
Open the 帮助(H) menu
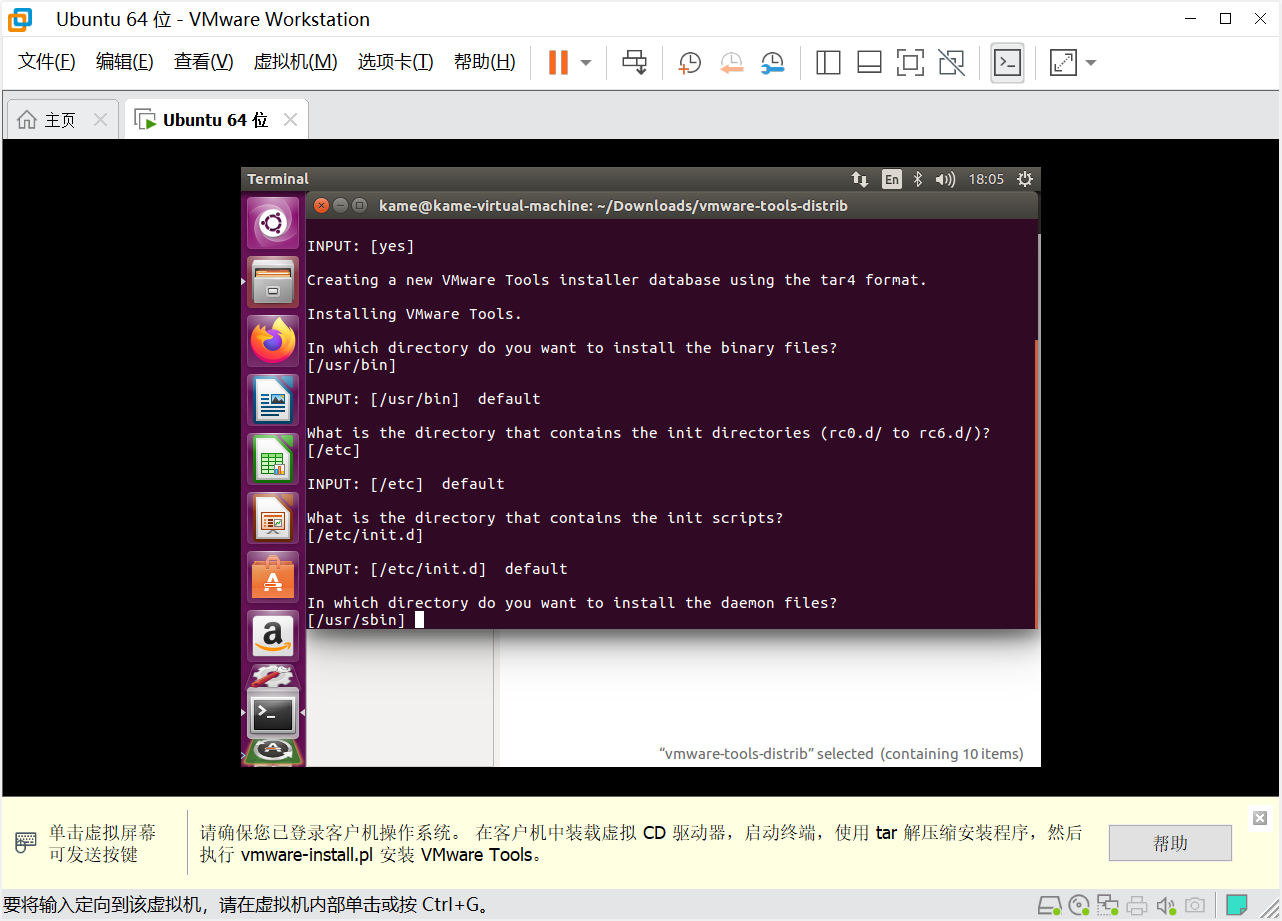click(x=485, y=62)
